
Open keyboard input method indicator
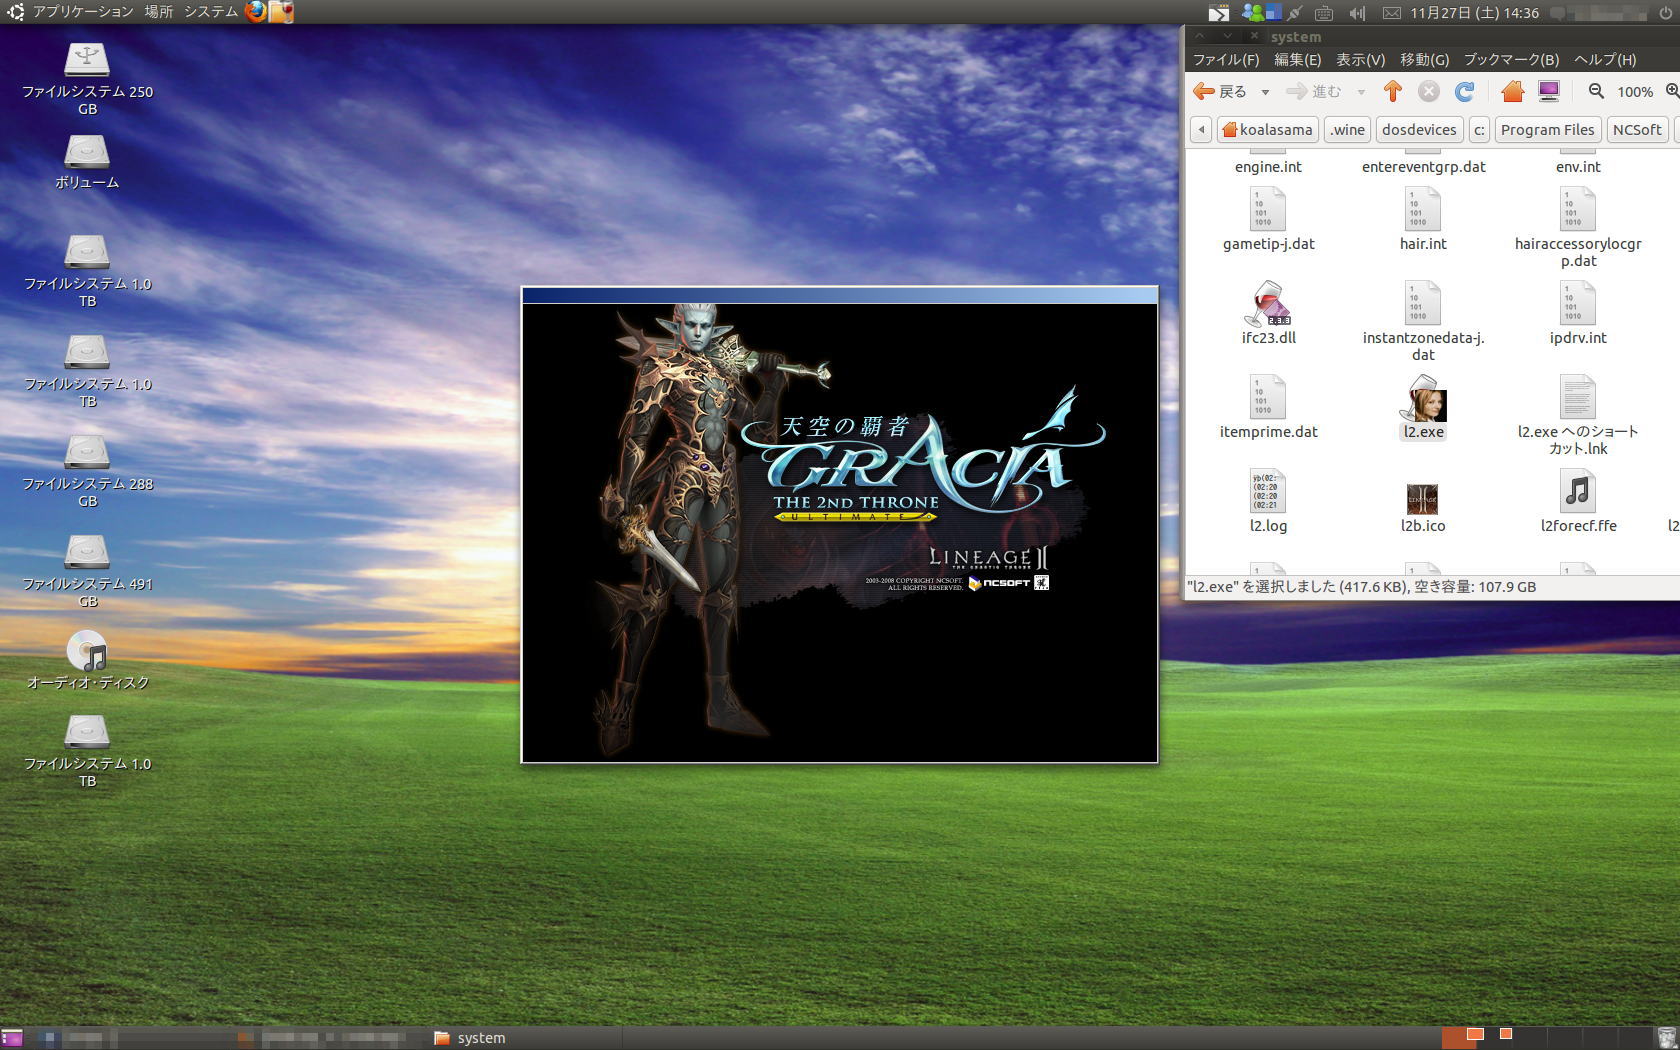[1324, 12]
